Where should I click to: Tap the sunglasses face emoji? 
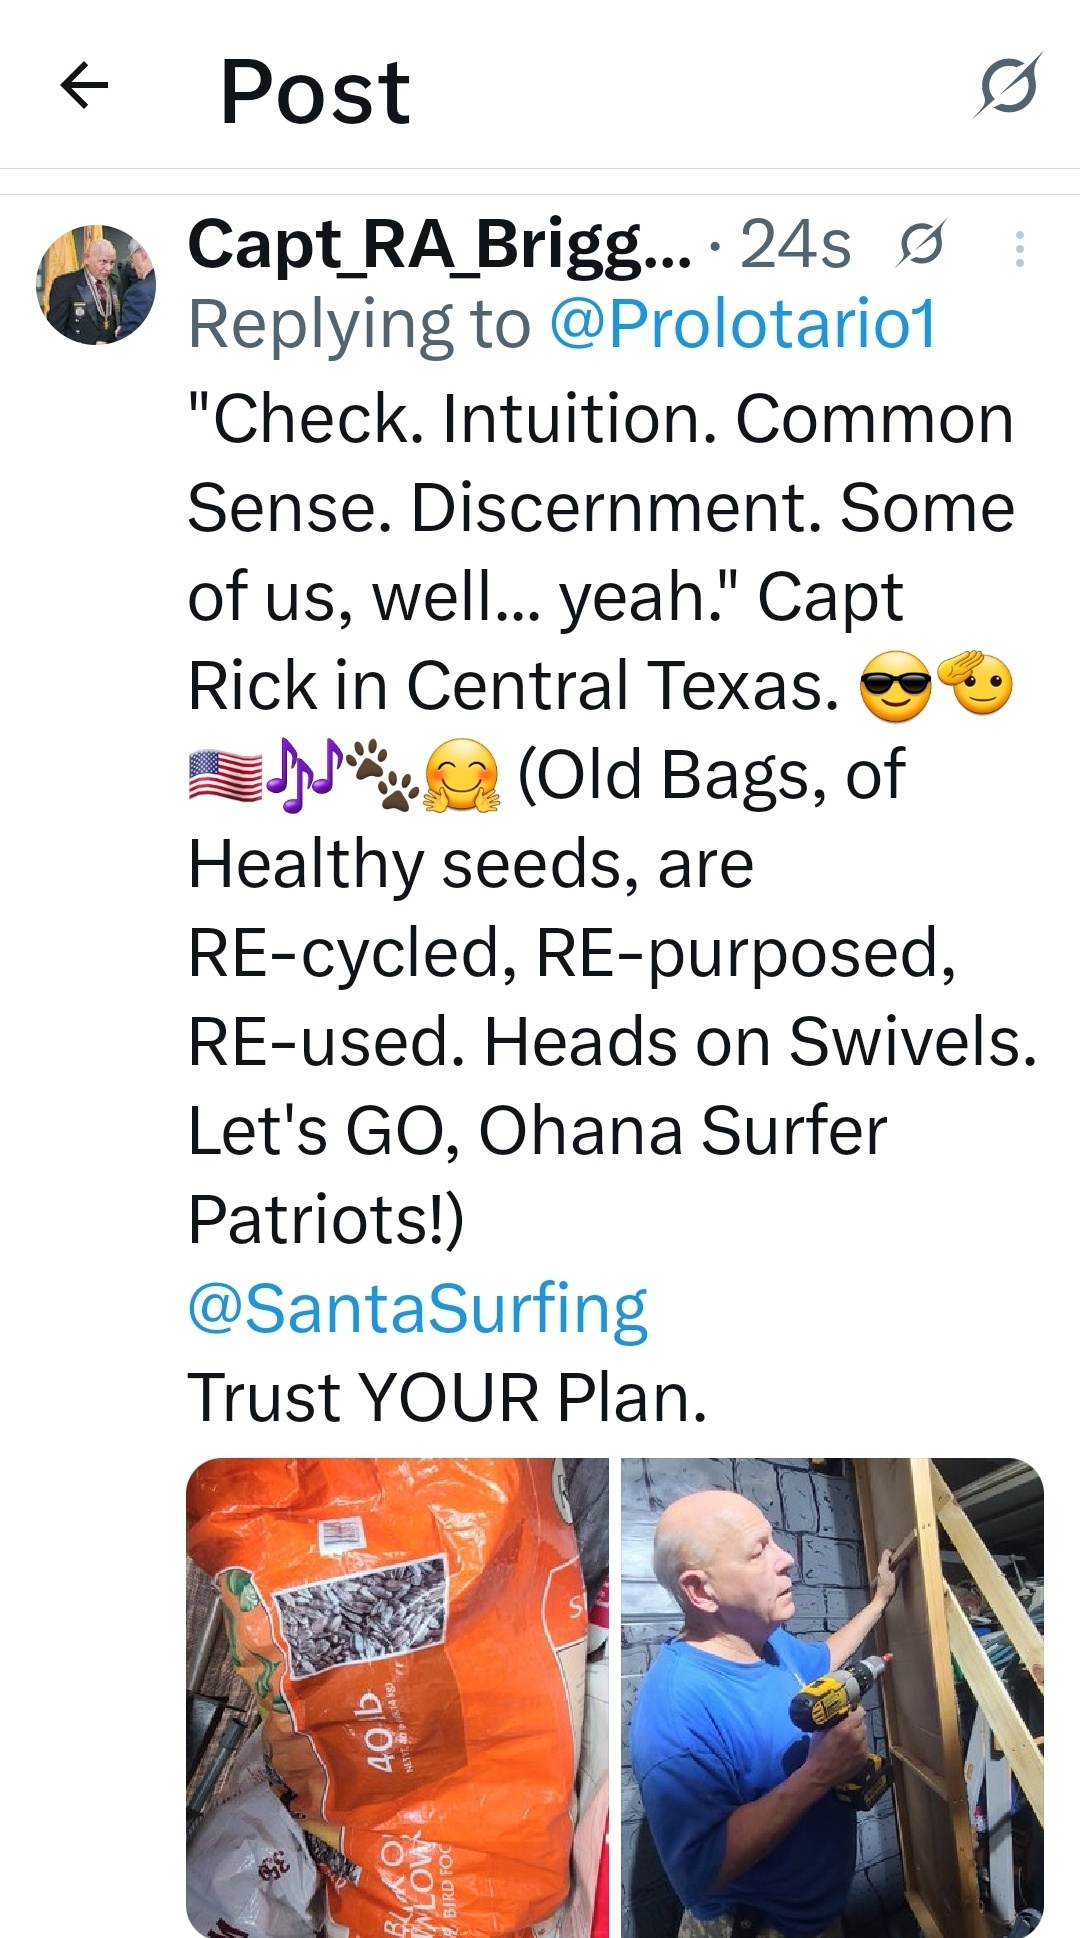click(895, 688)
